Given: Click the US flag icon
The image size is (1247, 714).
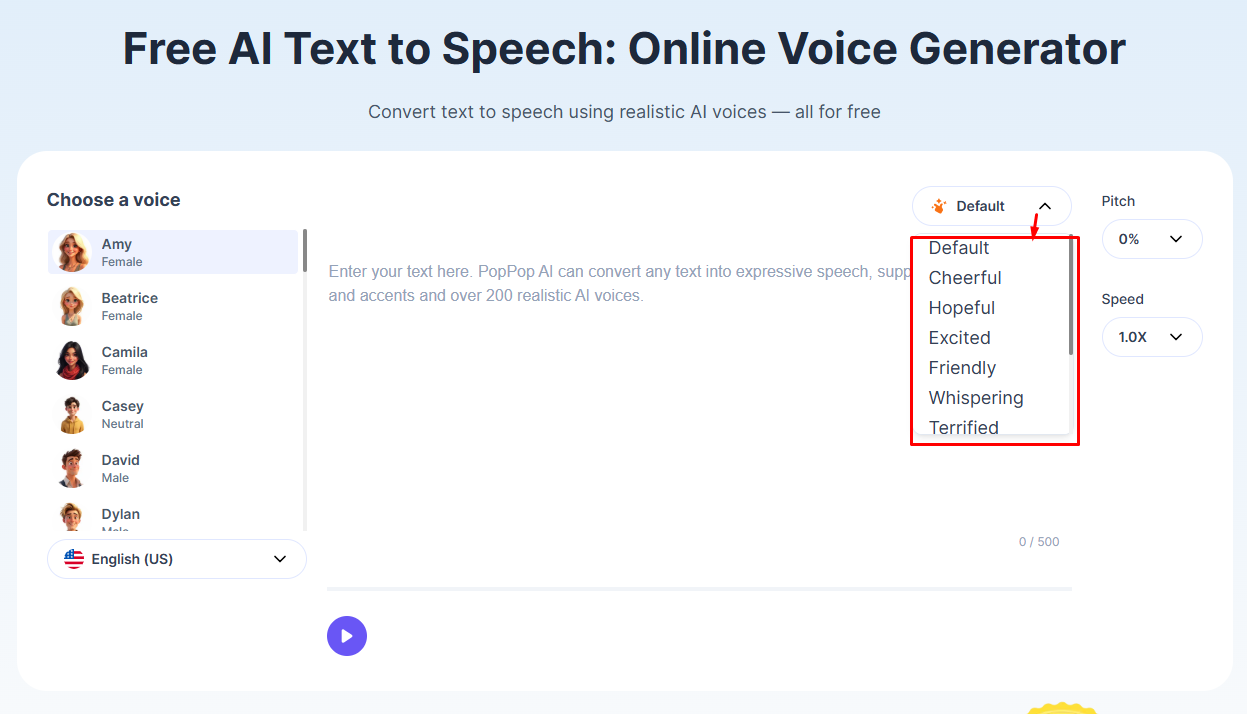Looking at the screenshot, I should click(x=74, y=559).
